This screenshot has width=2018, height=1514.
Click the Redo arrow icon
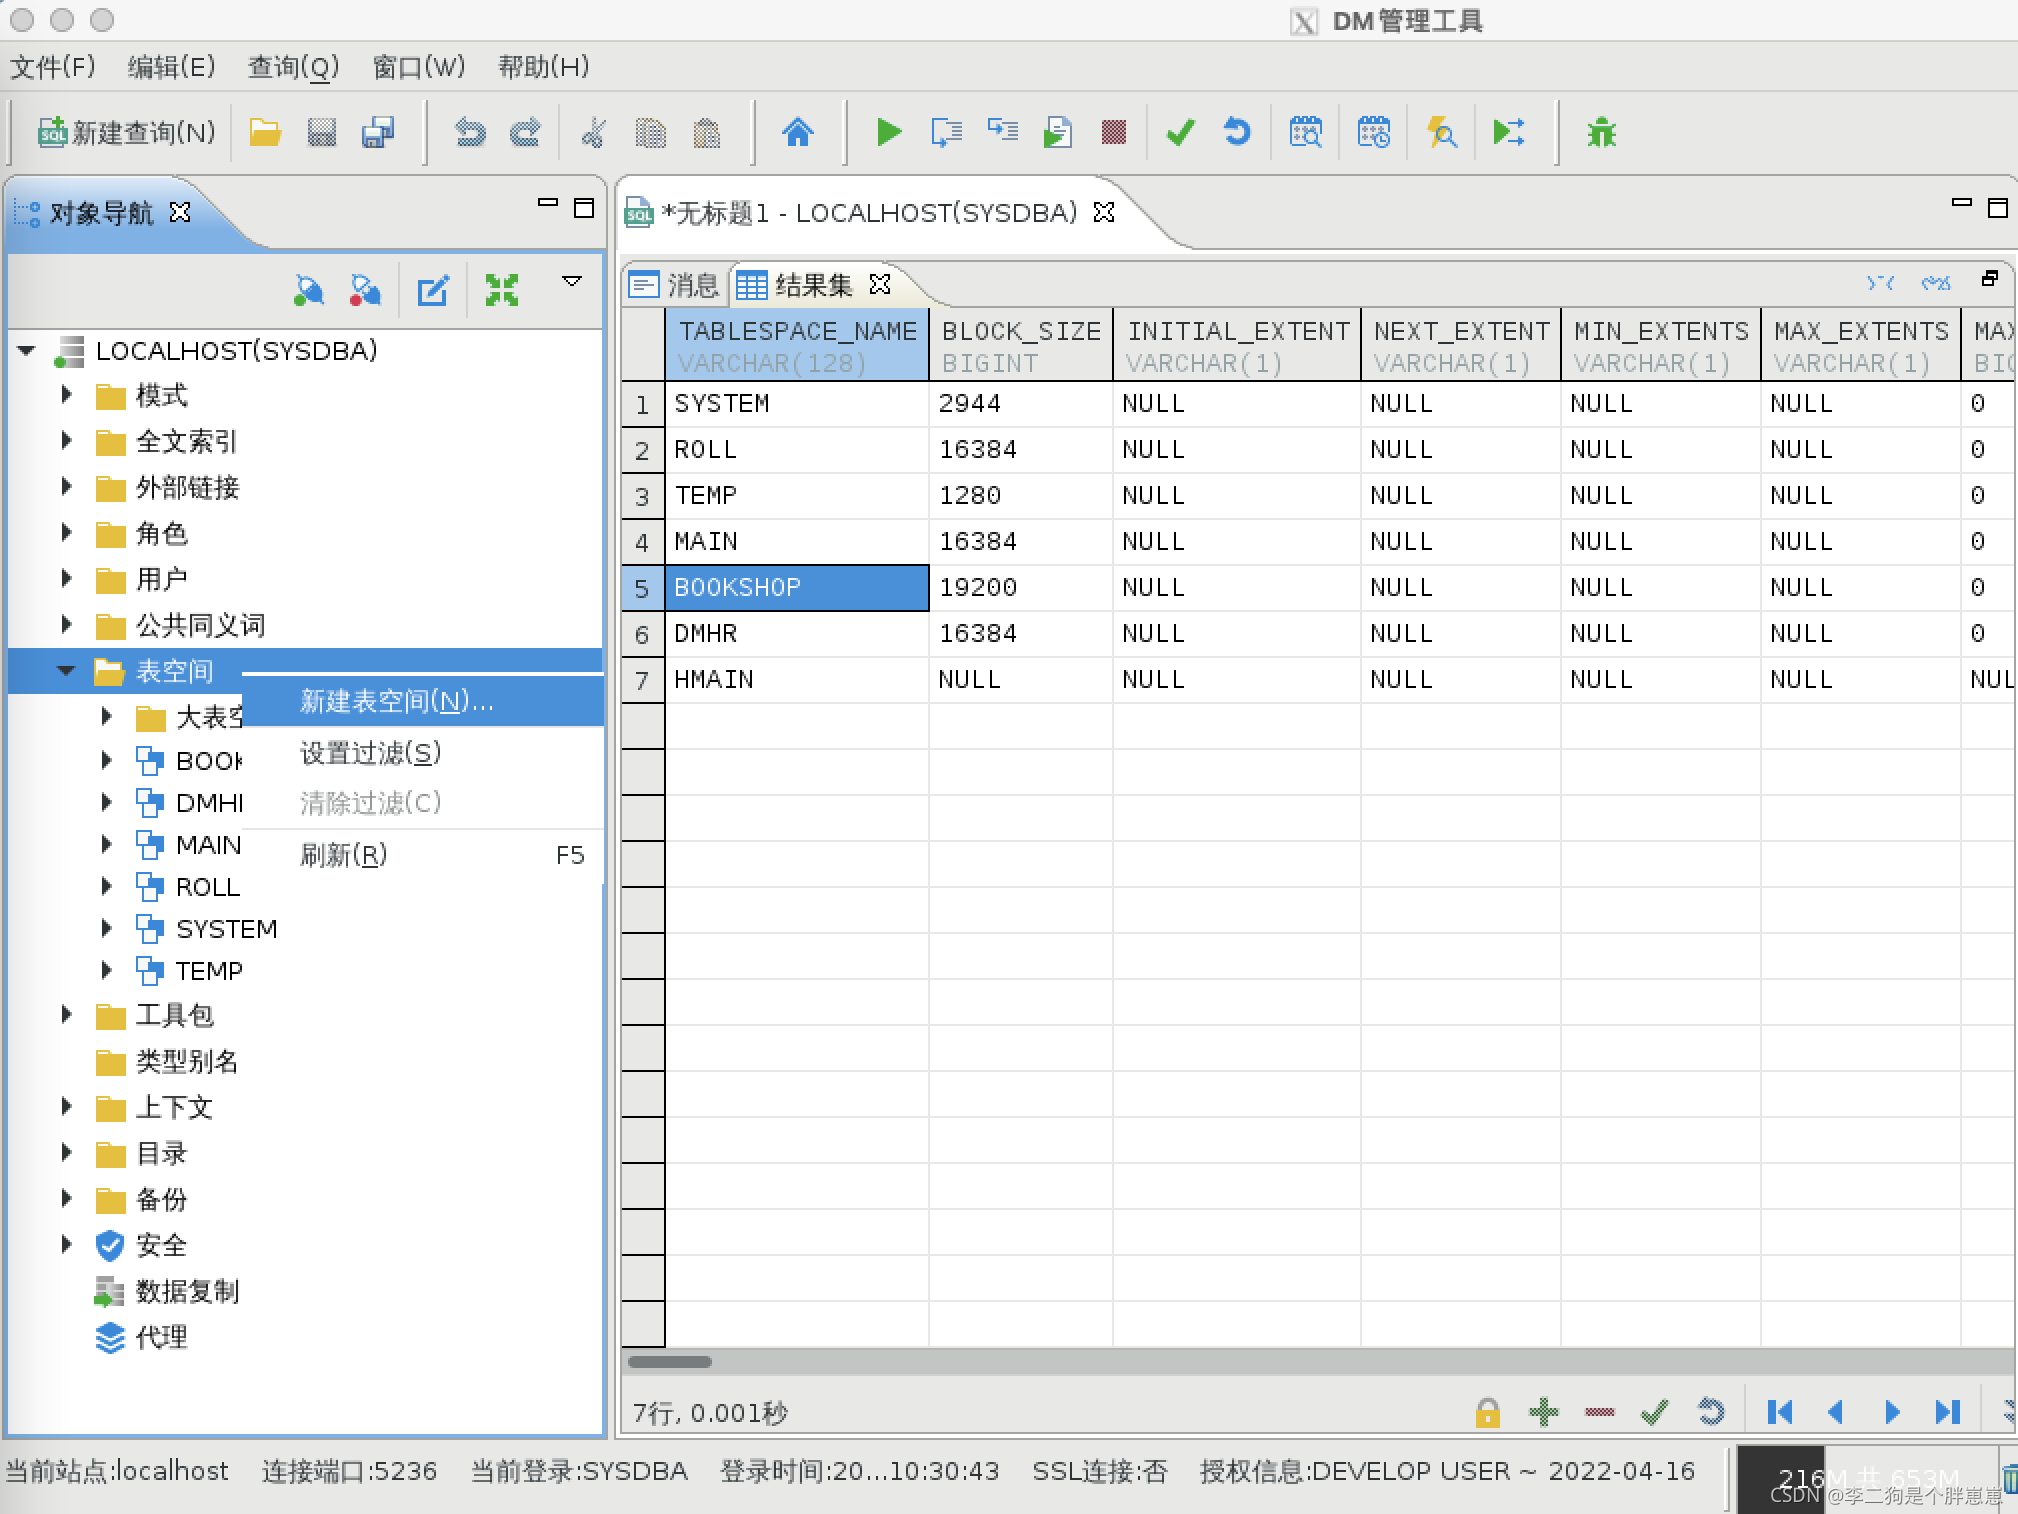(525, 132)
